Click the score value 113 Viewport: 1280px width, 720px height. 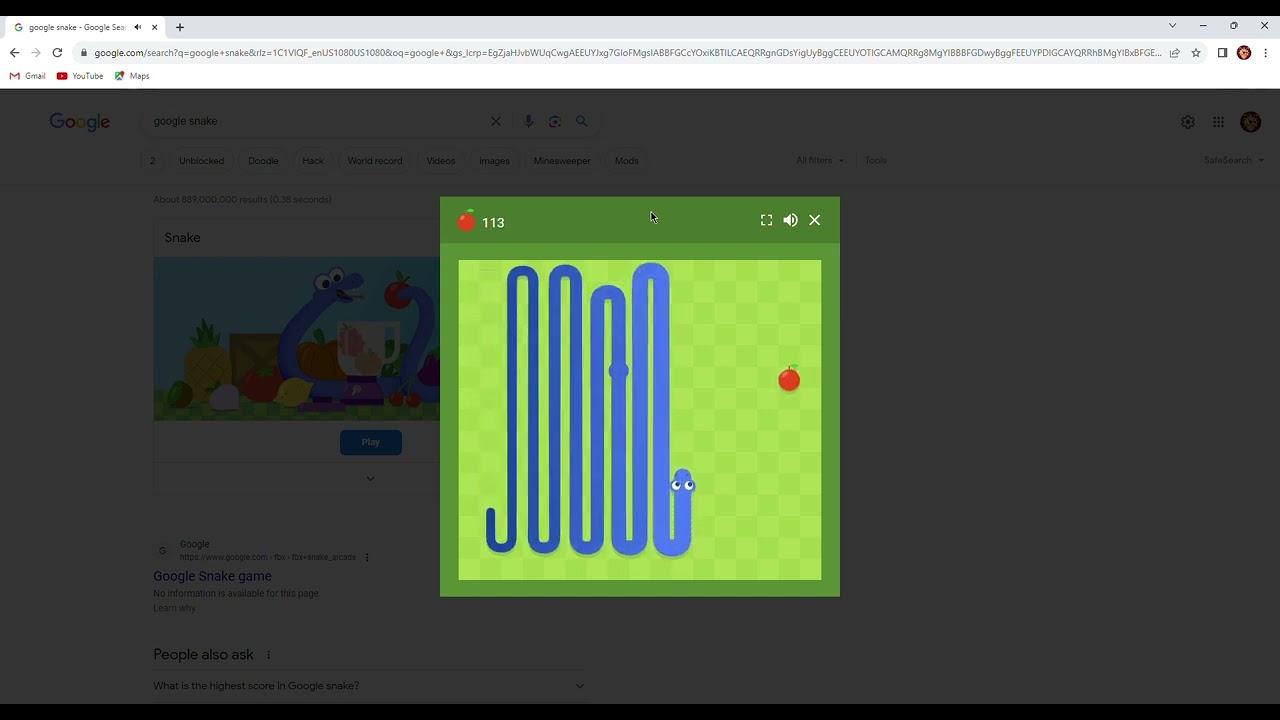point(493,223)
